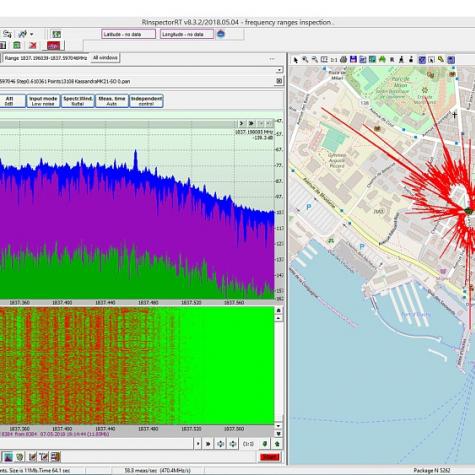Screen dimensions: 475x475
Task: Click spectrum scroll right single arrow
Action: (x=242, y=124)
